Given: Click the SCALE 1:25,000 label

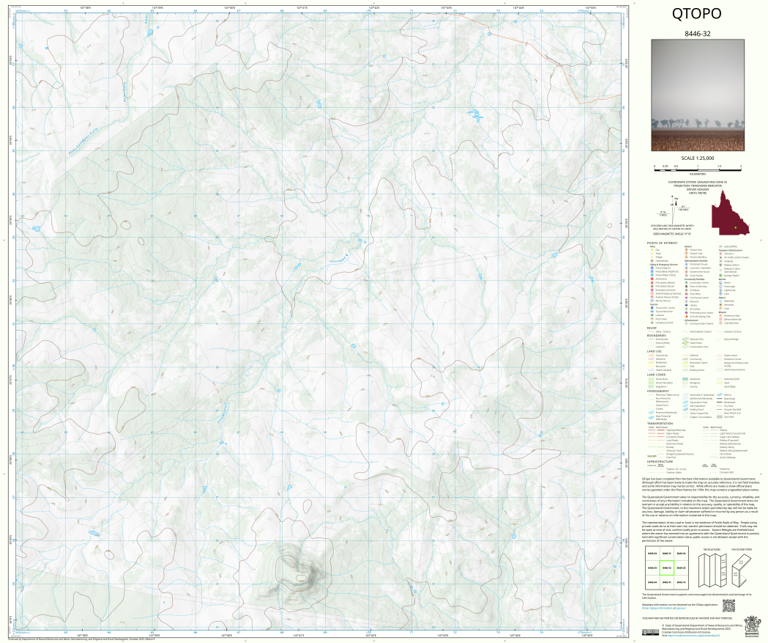Looking at the screenshot, I should [x=697, y=158].
